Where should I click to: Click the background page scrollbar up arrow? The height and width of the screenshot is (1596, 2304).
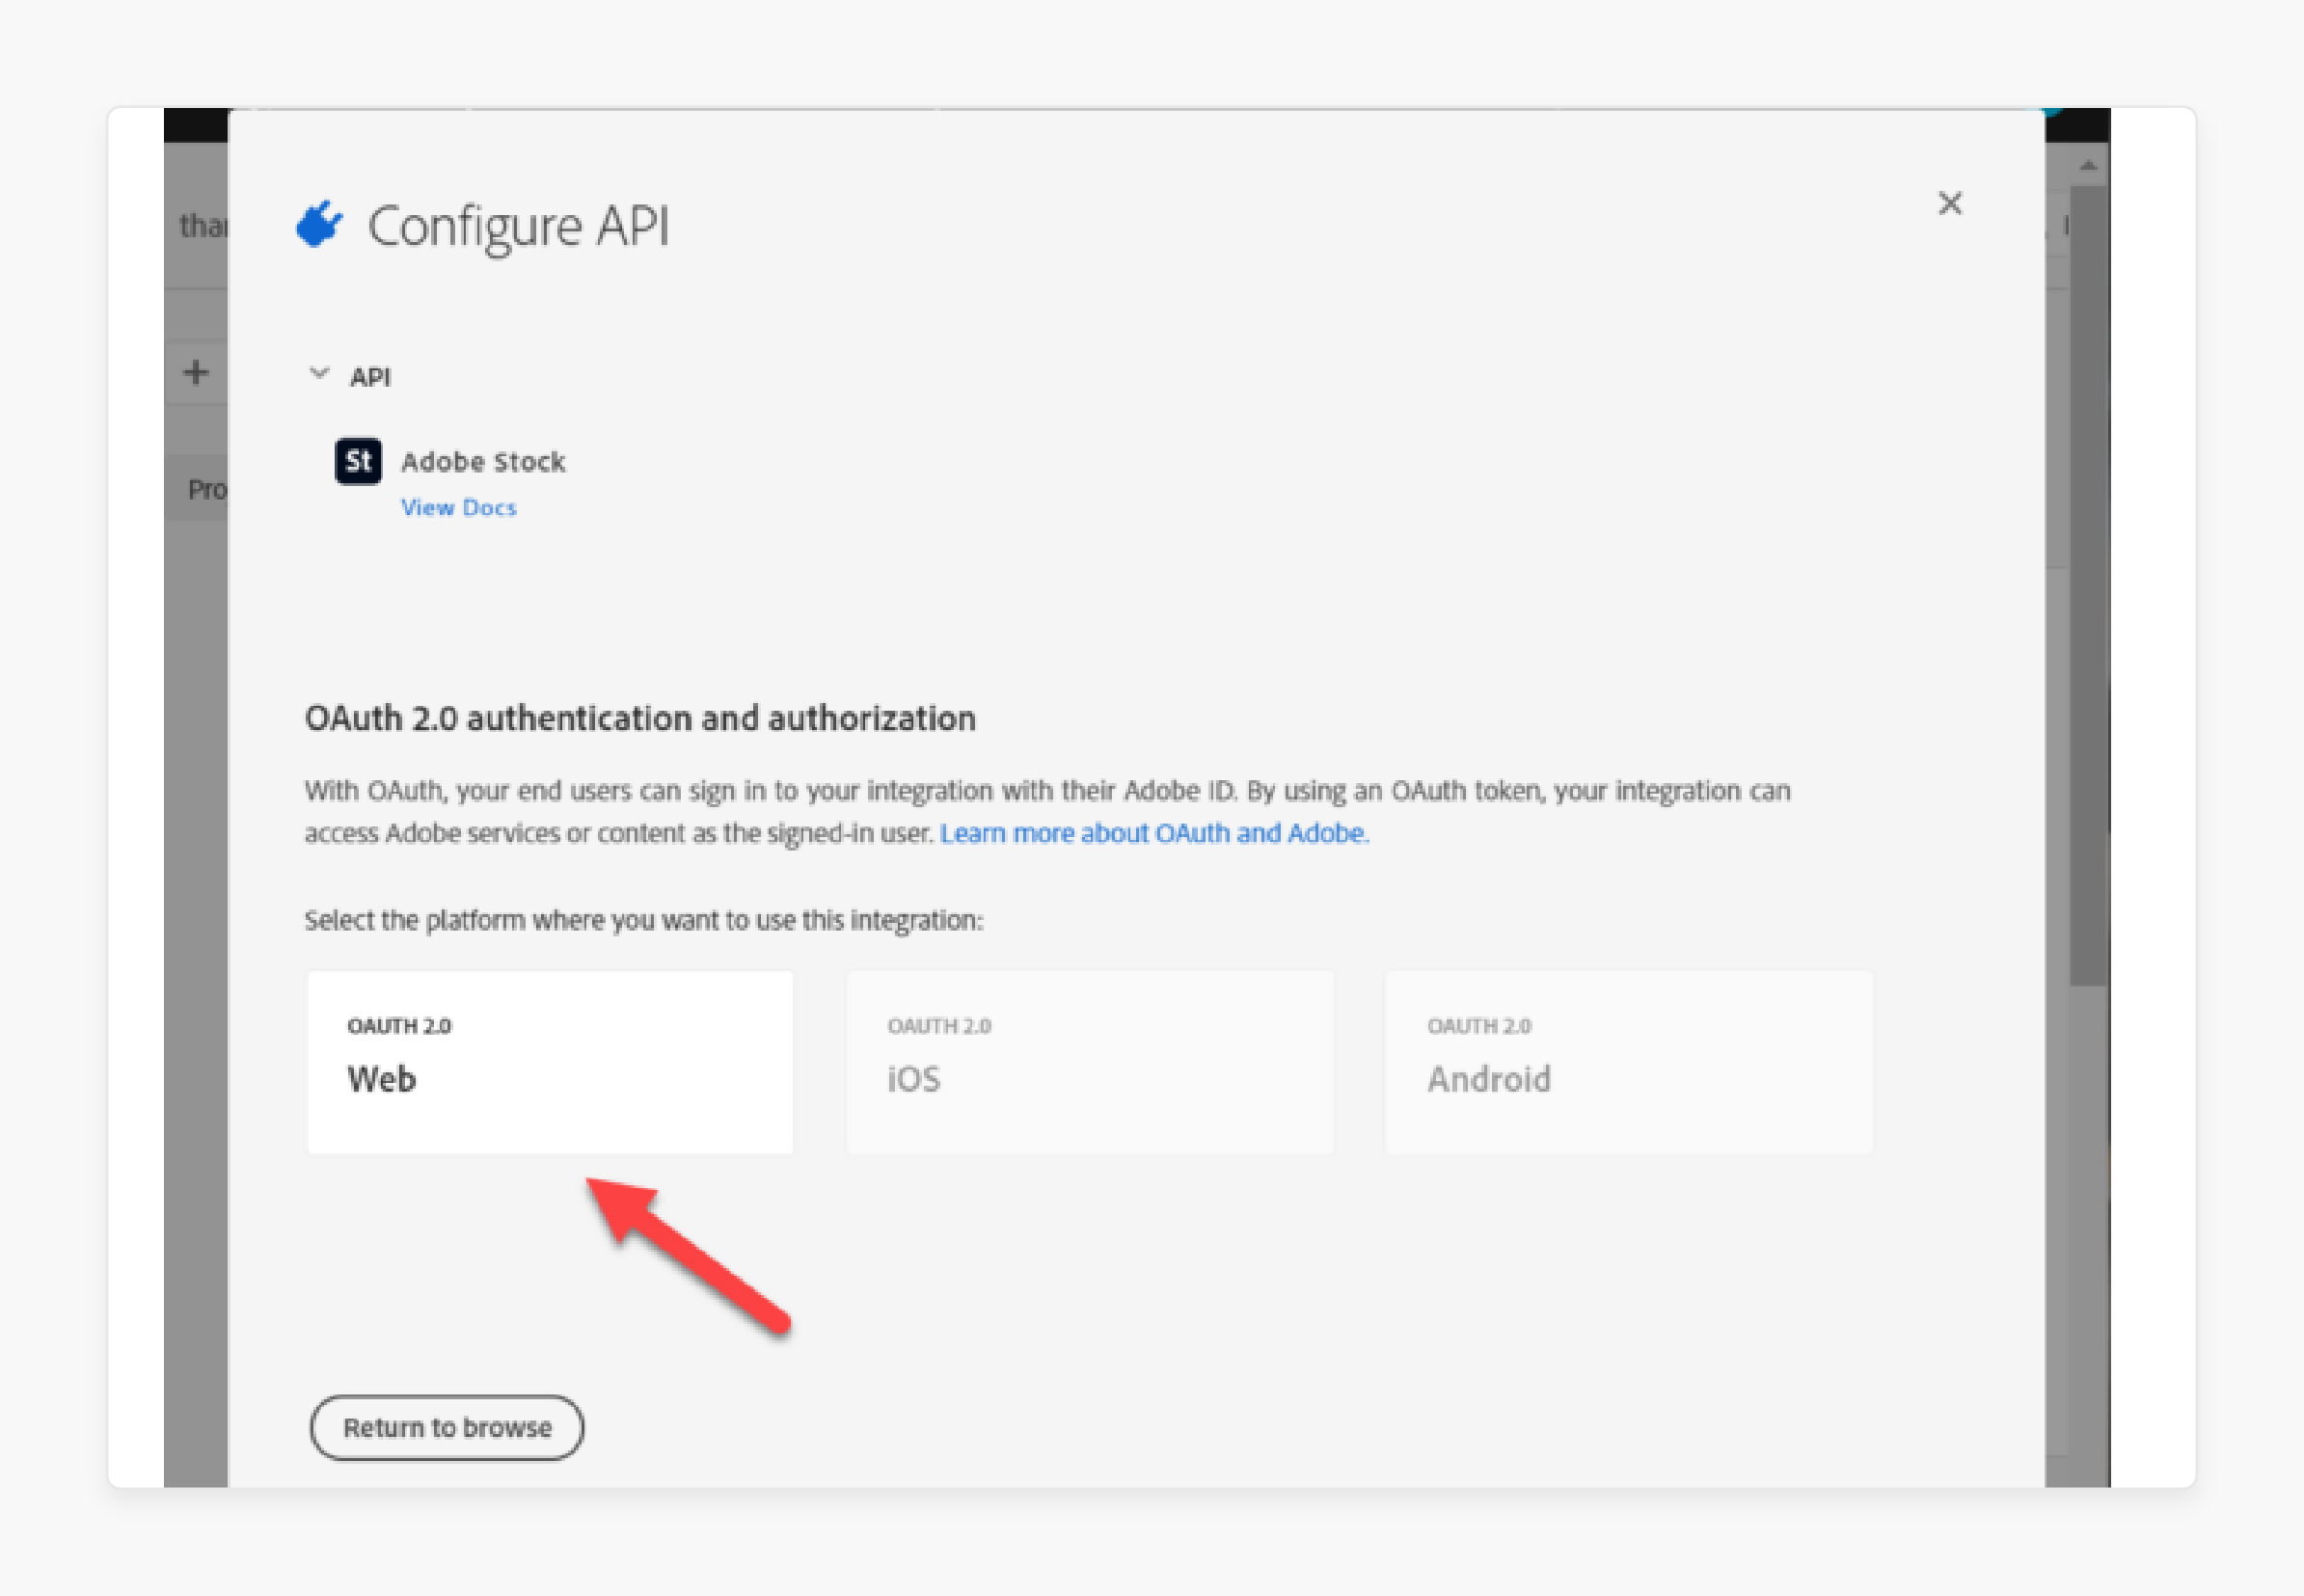[x=2088, y=165]
